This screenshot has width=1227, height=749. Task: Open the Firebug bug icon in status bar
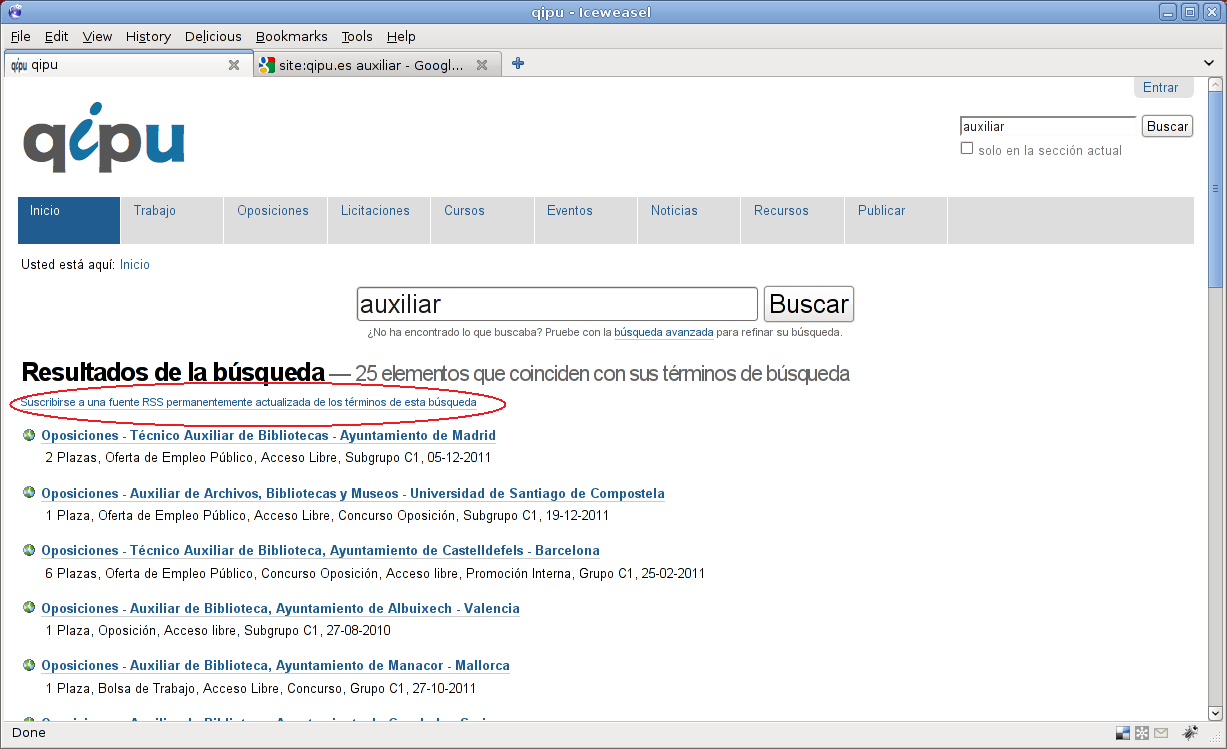tap(1190, 733)
